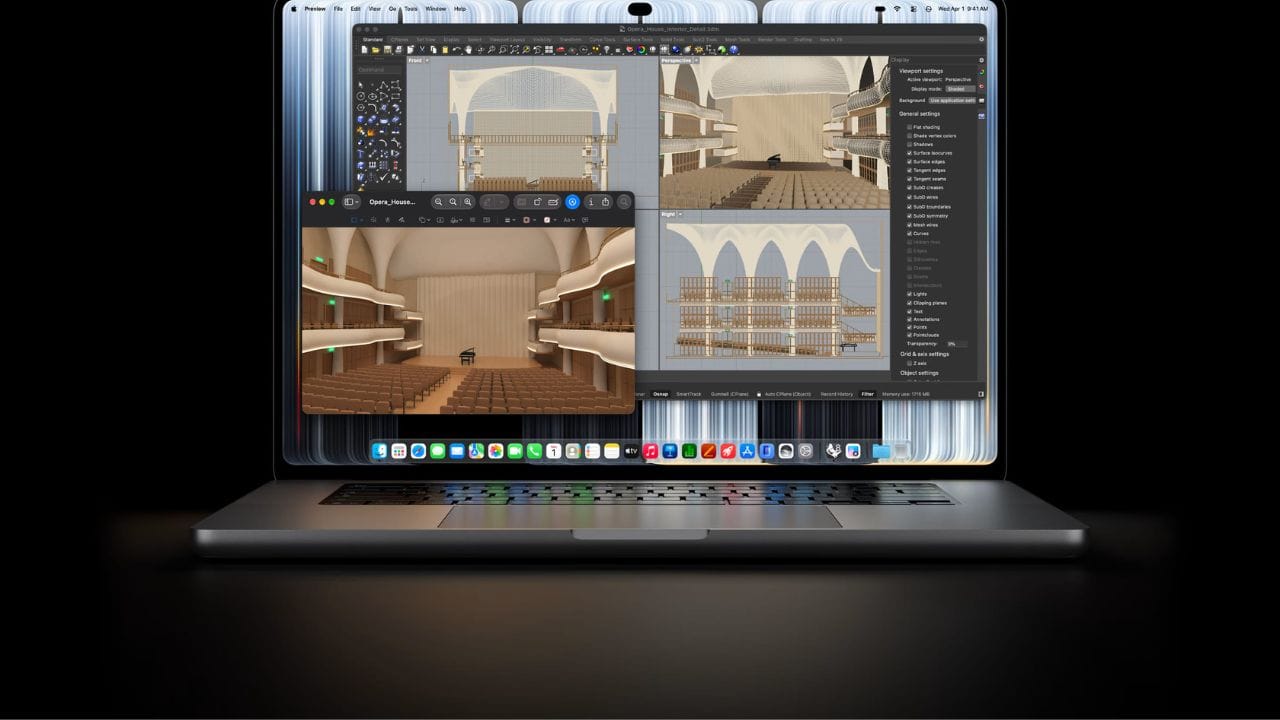Open Rhino app icon in the dock
Screen dimensions: 1280x720
[x=832, y=451]
